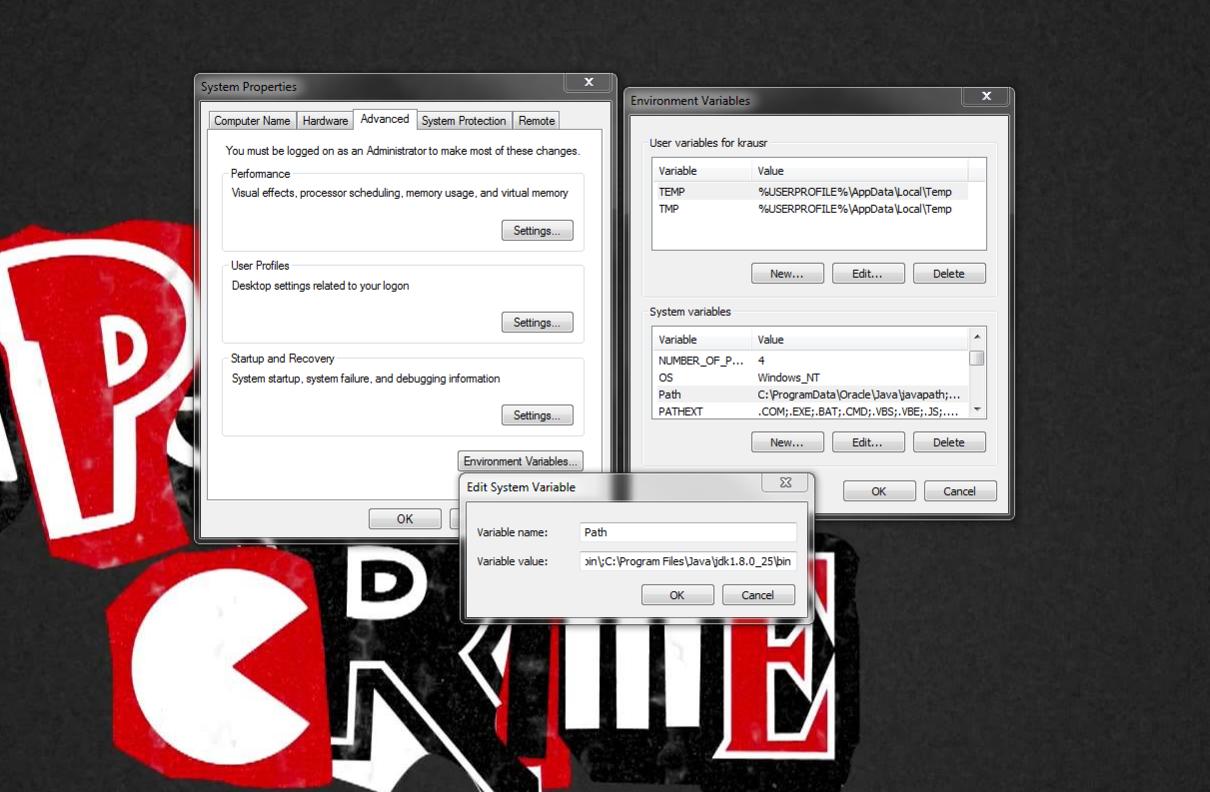
Task: Delete the selected system variable
Action: tap(949, 442)
